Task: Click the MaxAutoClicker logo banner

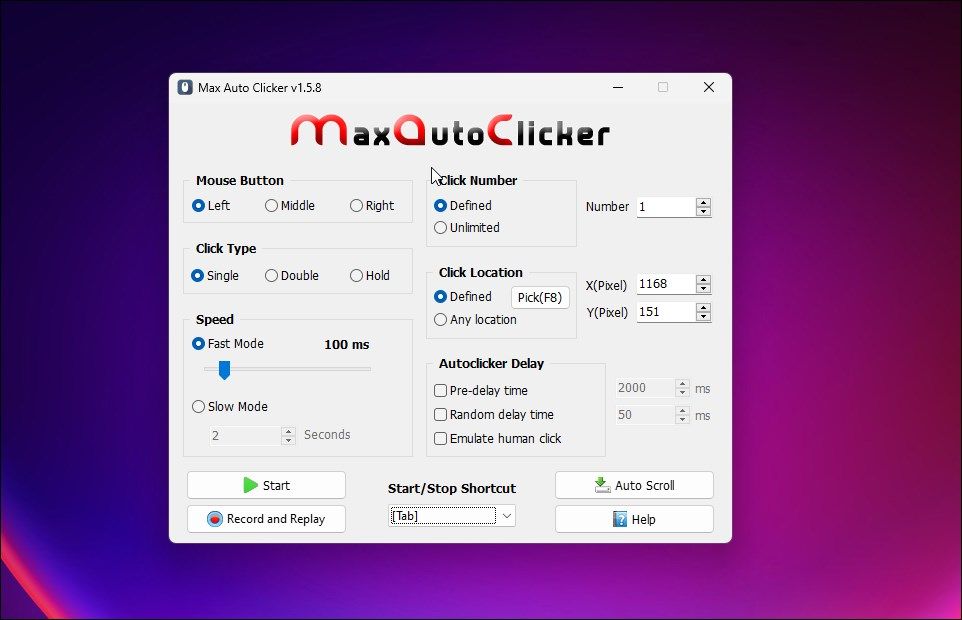Action: (x=450, y=131)
